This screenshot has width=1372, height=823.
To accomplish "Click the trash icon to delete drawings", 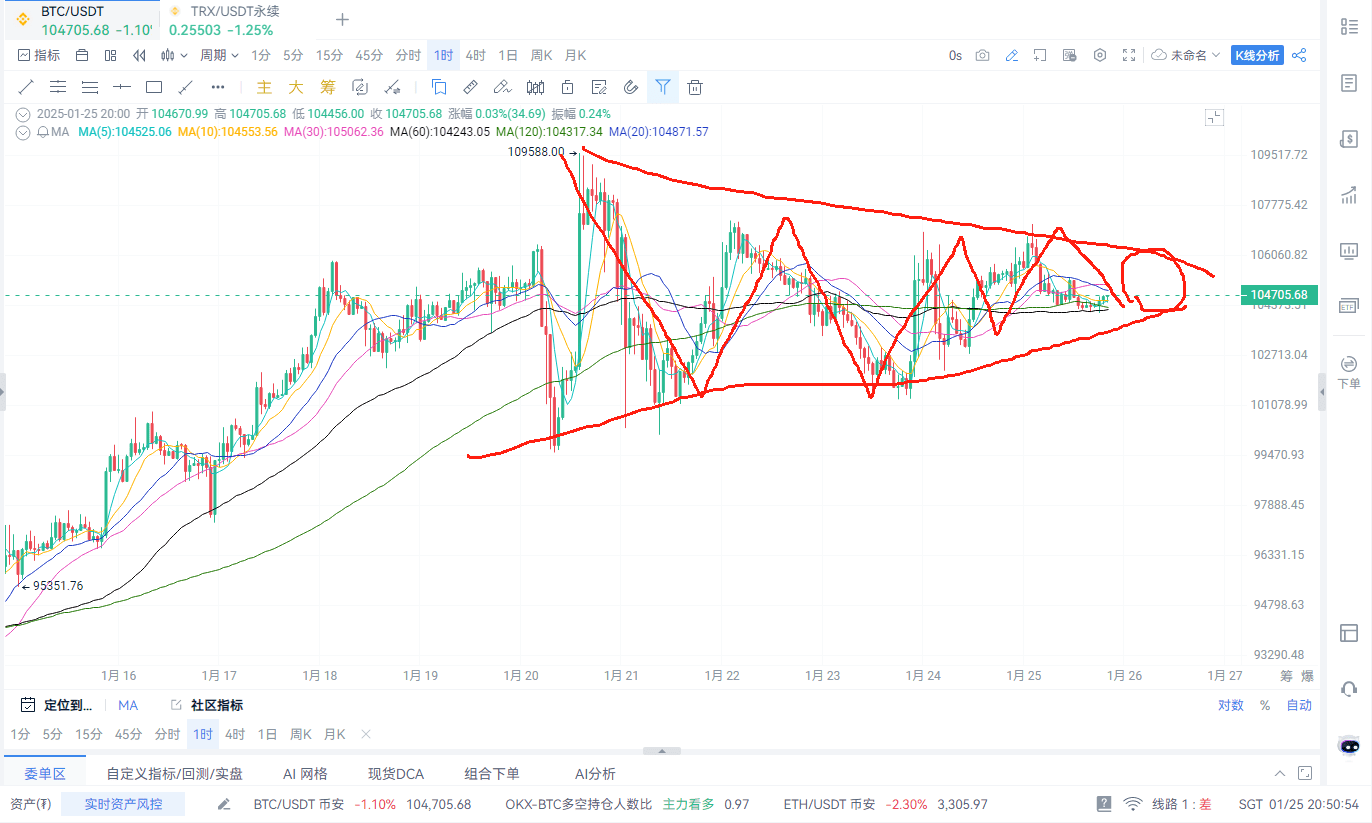I will pyautogui.click(x=695, y=87).
